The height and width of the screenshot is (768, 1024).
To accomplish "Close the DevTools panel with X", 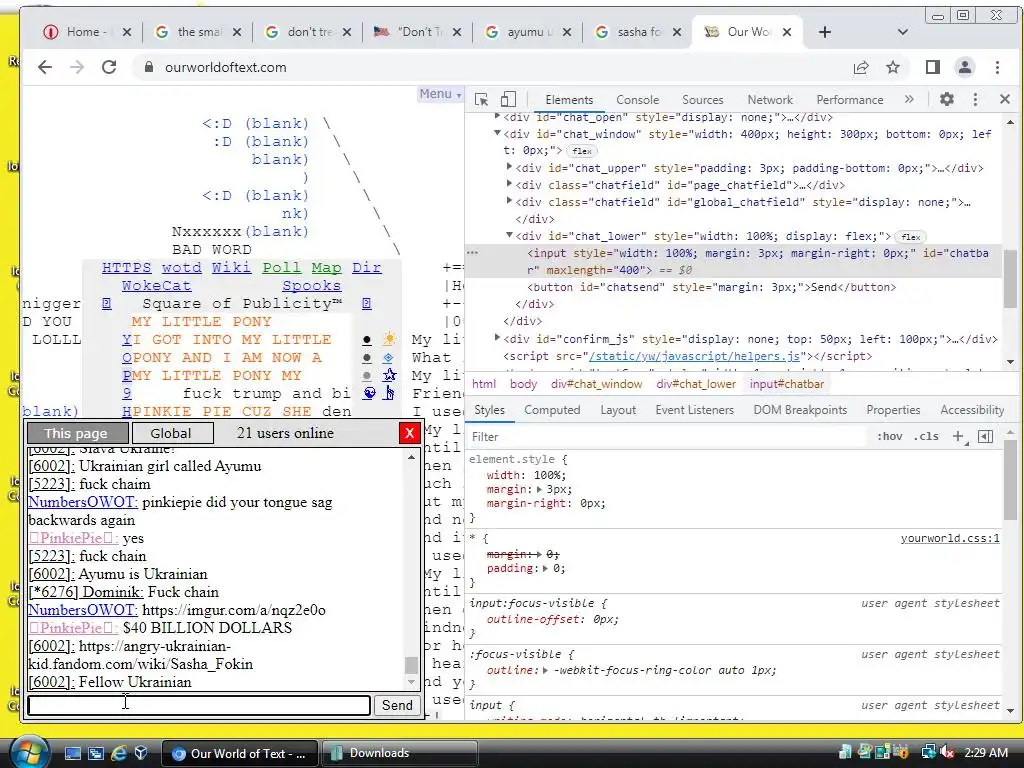I will tap(1005, 99).
